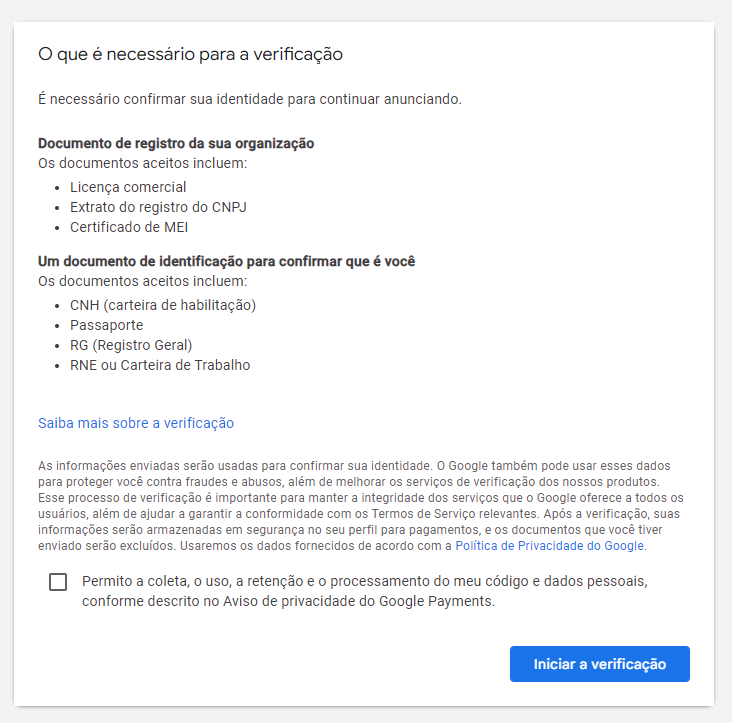The height and width of the screenshot is (723, 732).
Task: Check the personal data consent checkbox
Action: click(58, 582)
